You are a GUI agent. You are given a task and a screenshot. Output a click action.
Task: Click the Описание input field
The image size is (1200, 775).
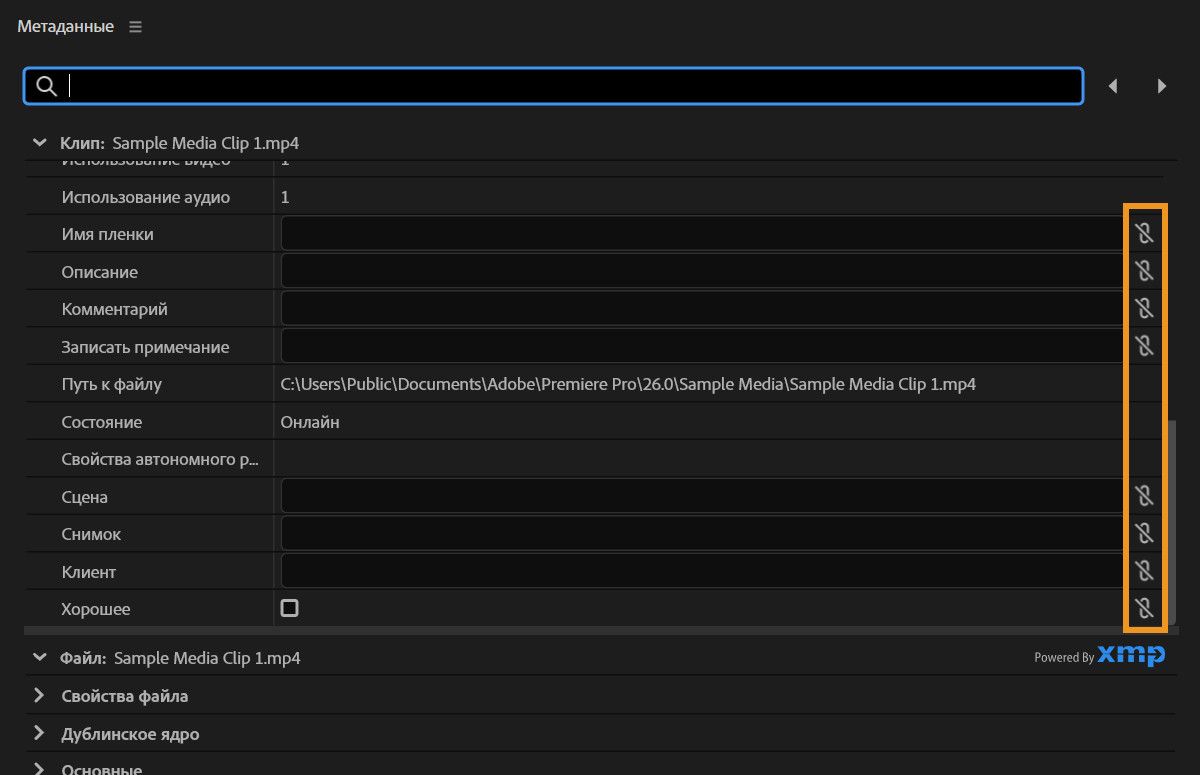tap(702, 271)
